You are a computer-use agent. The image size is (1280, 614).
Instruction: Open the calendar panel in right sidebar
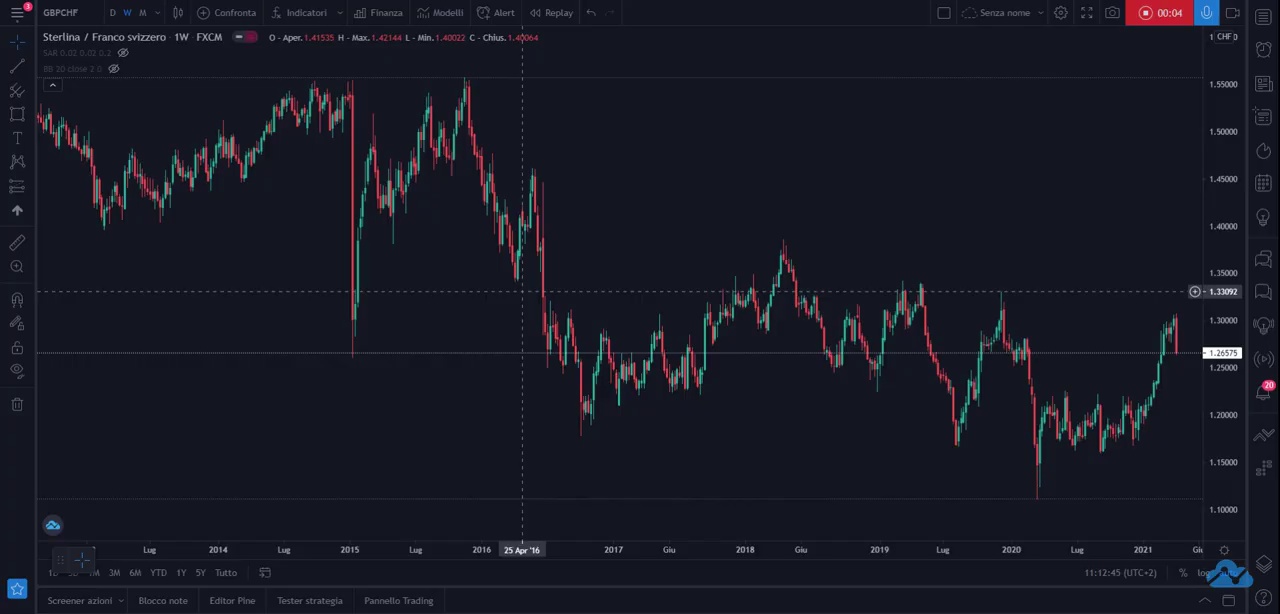tap(1264, 184)
